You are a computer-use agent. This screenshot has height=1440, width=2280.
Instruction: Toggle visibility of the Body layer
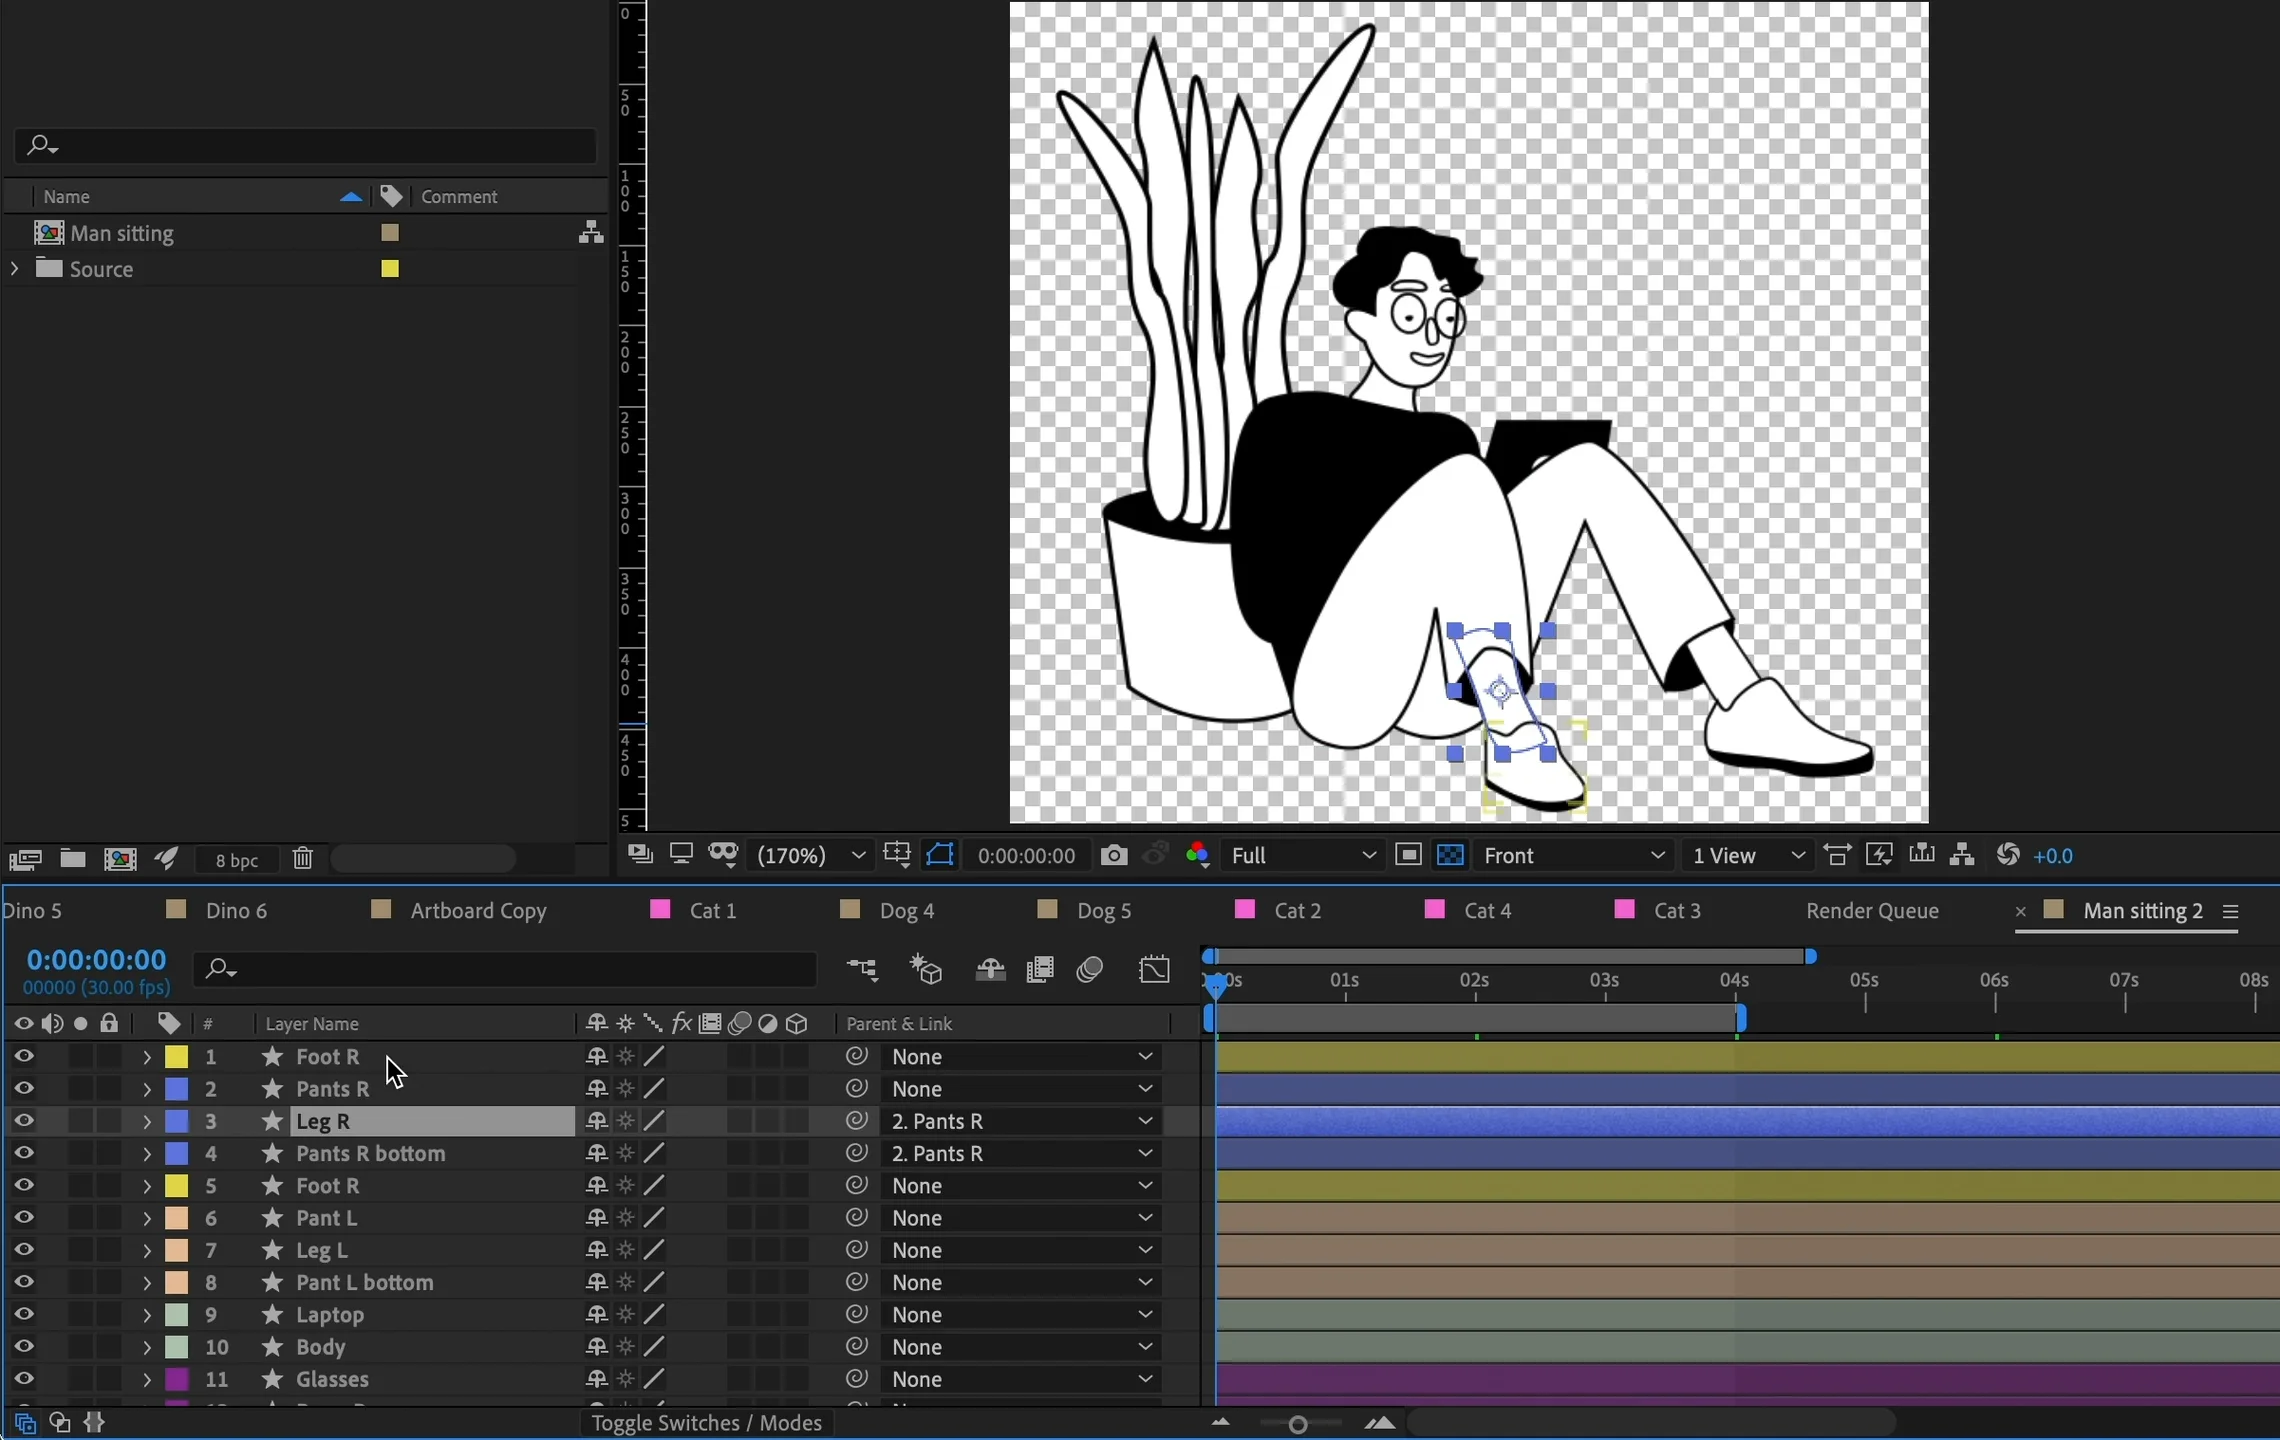24,1347
